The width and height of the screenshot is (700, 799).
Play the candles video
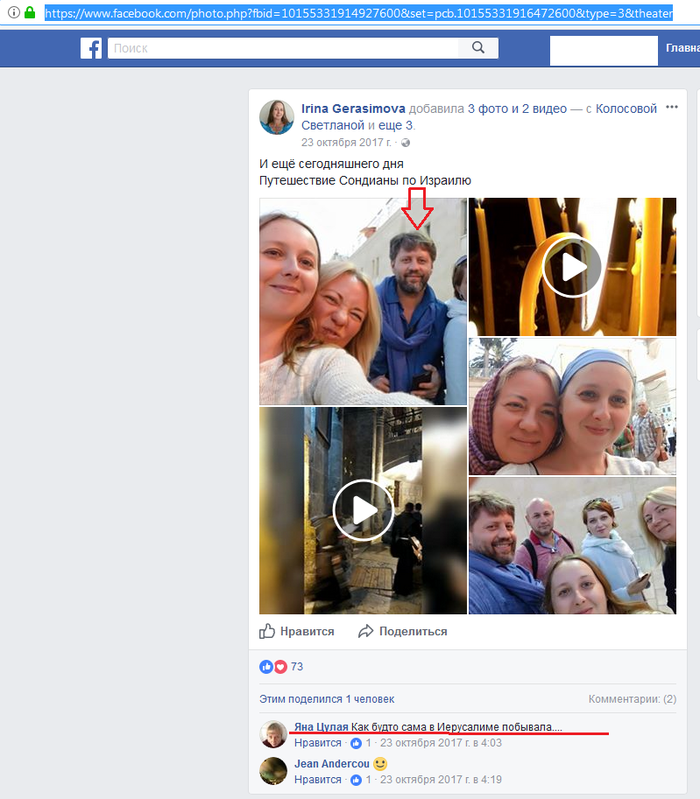(572, 266)
